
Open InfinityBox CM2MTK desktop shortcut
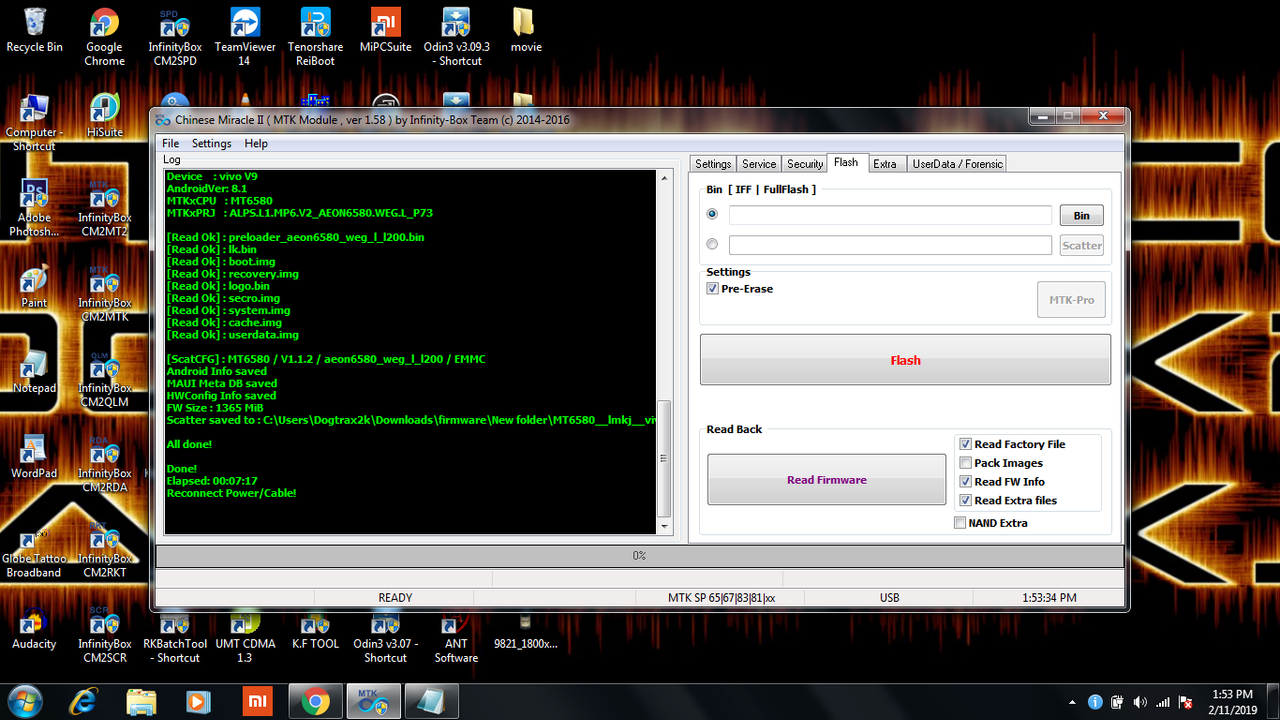tap(104, 294)
